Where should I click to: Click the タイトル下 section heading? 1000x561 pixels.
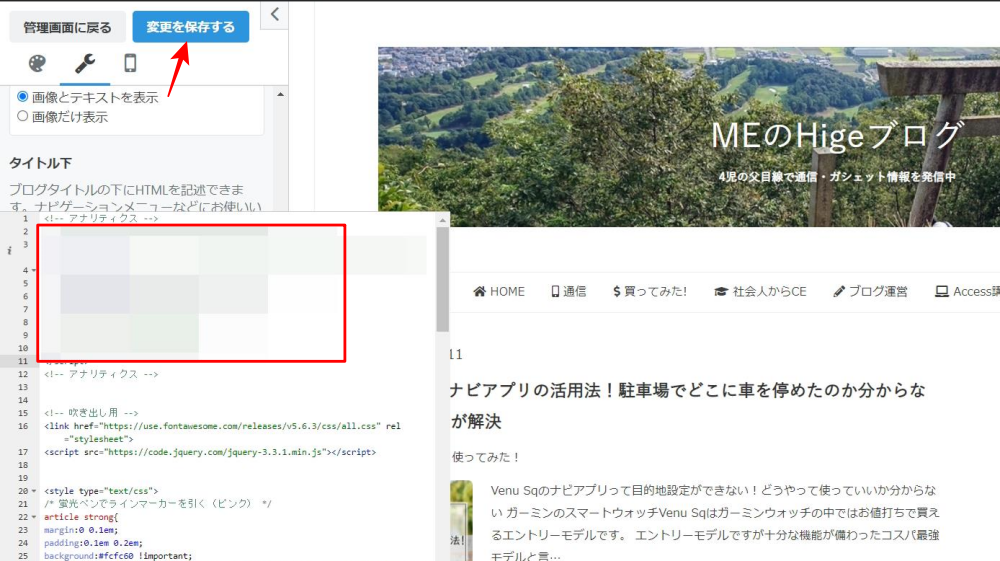40,163
